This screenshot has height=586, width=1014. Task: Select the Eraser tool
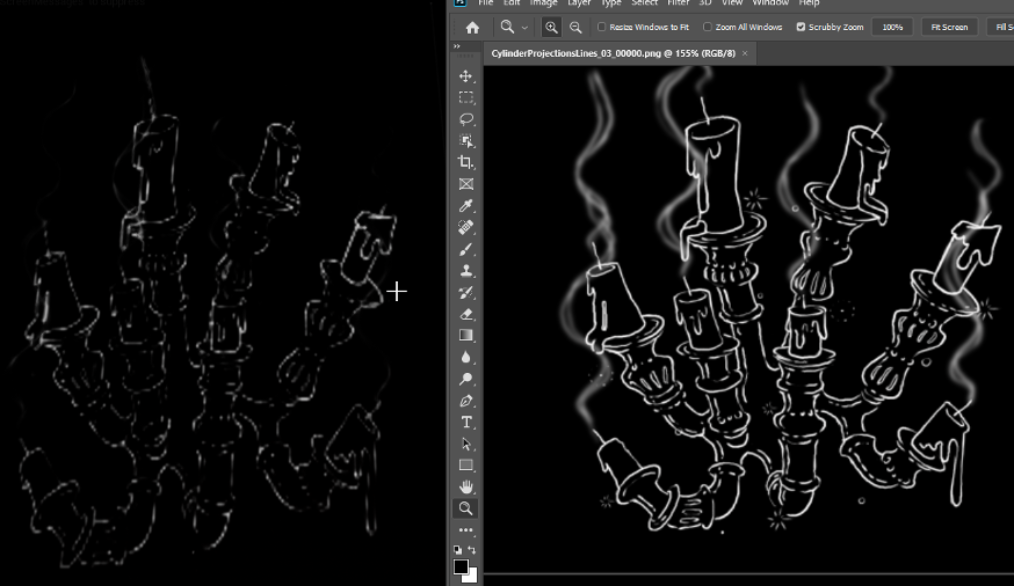point(466,314)
